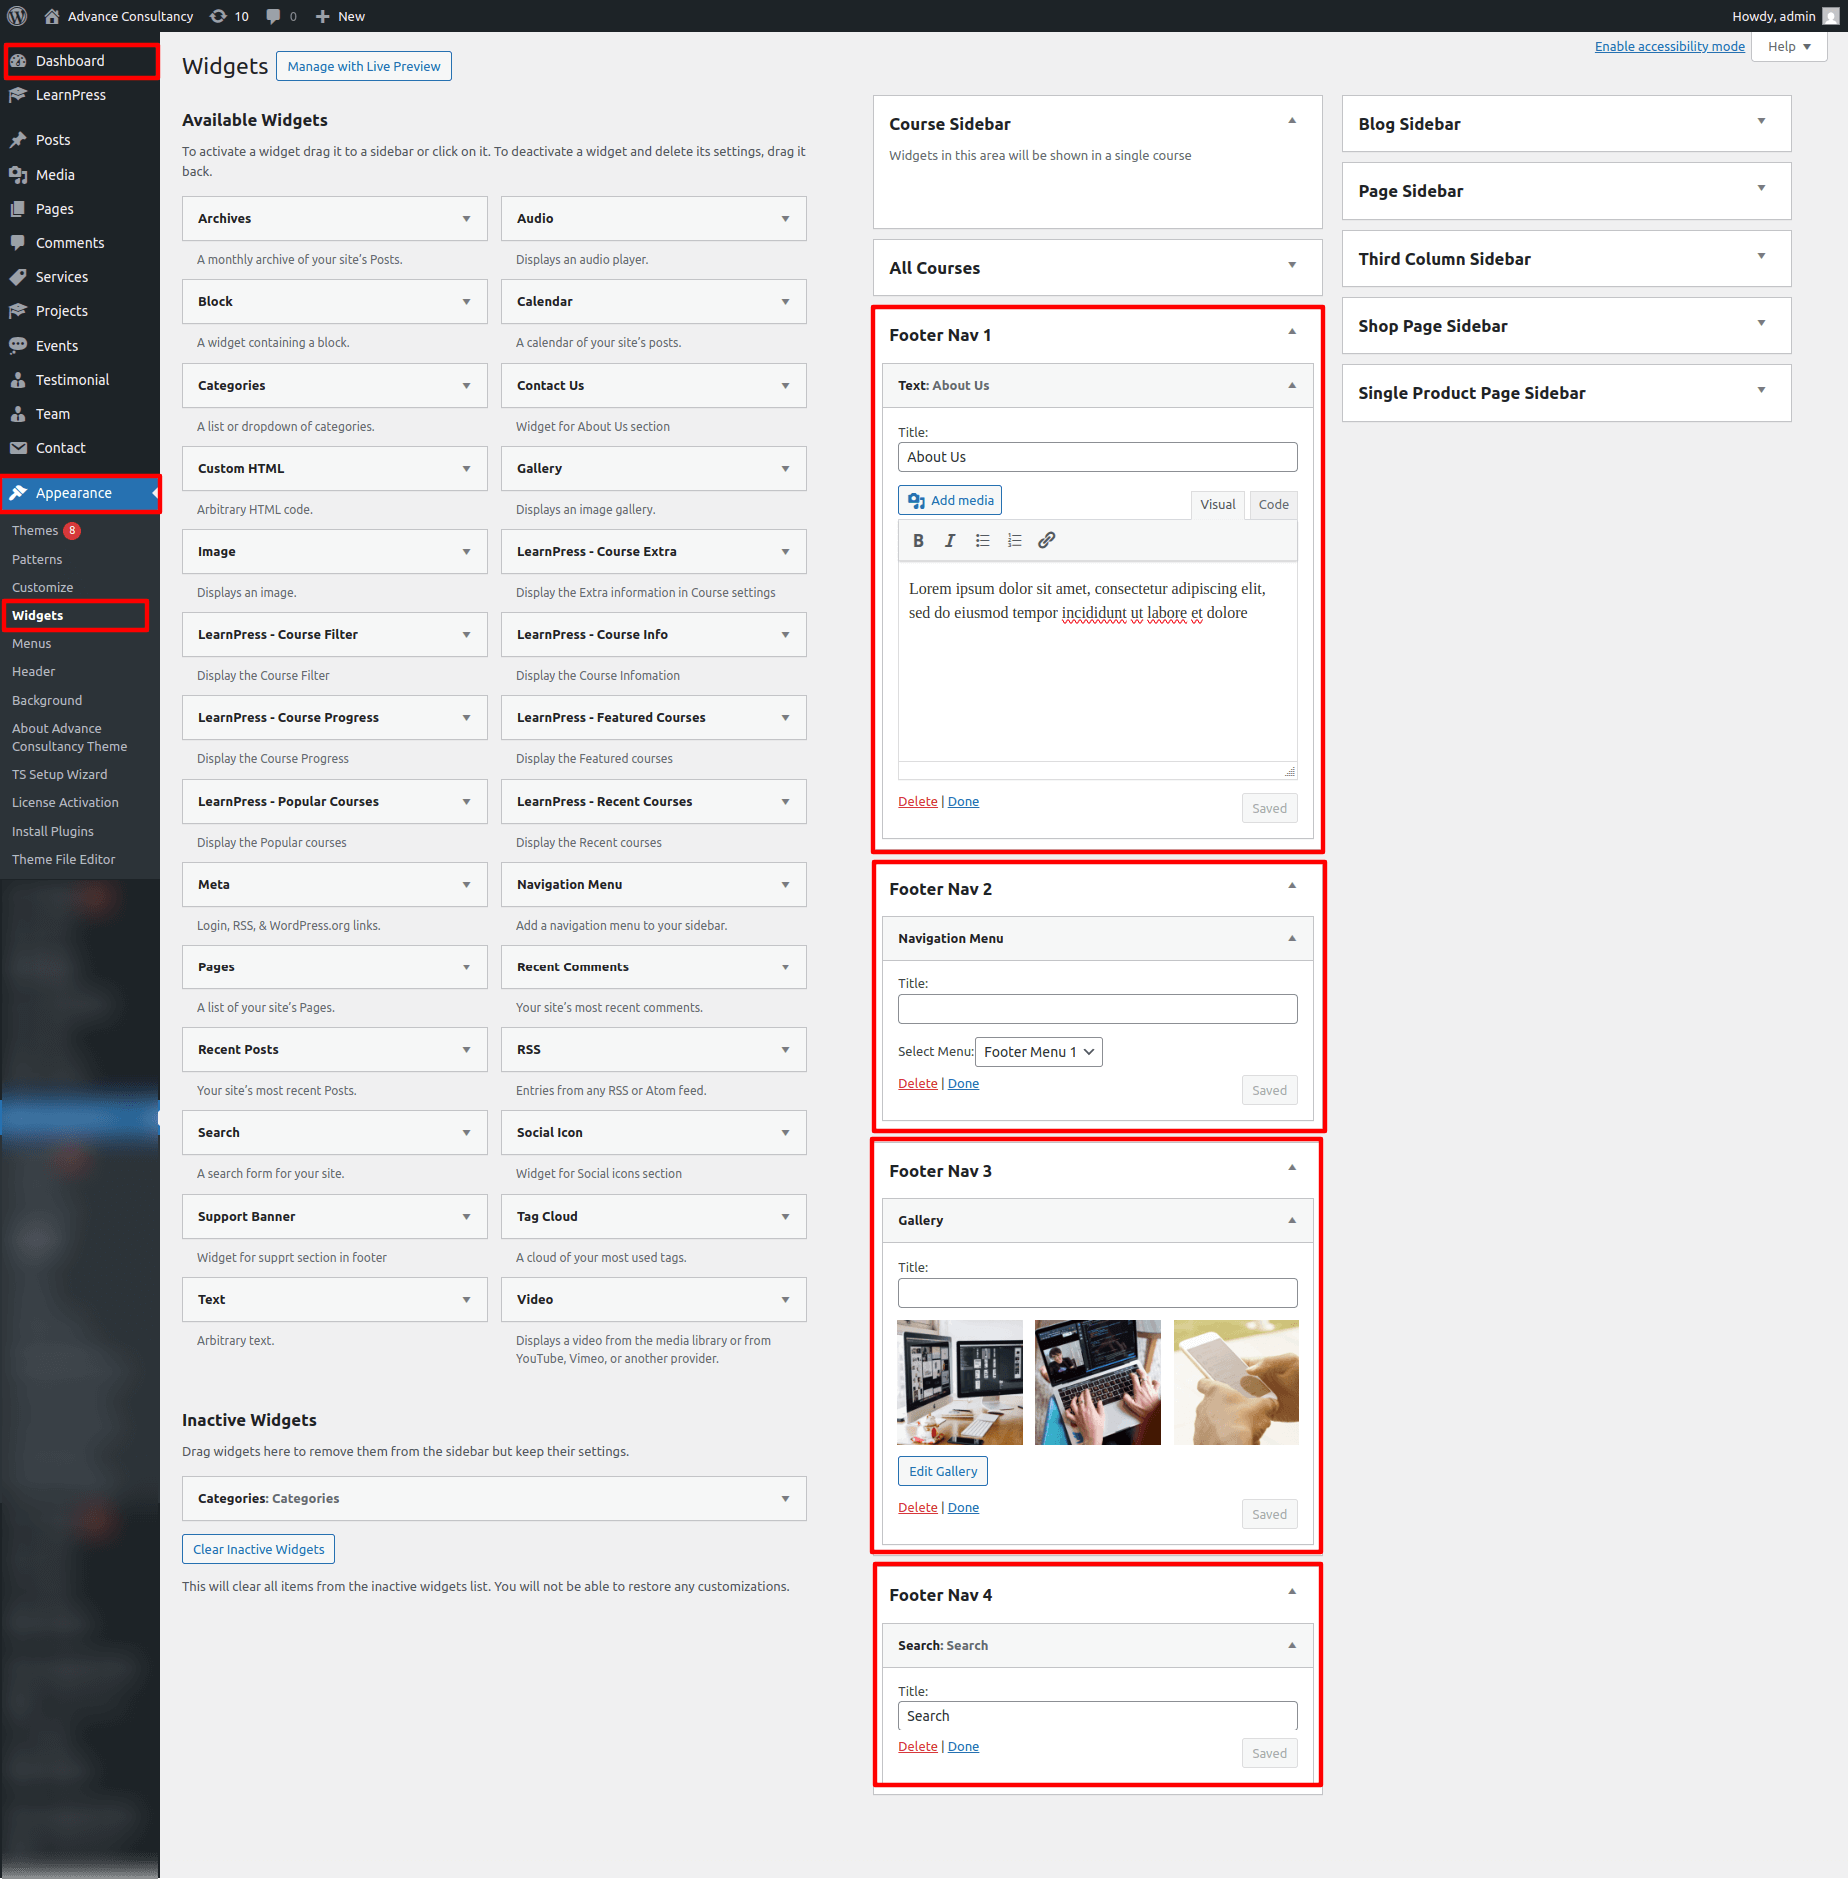This screenshot has width=1848, height=1880.
Task: Insert a numbered list in editor
Action: tap(1015, 540)
